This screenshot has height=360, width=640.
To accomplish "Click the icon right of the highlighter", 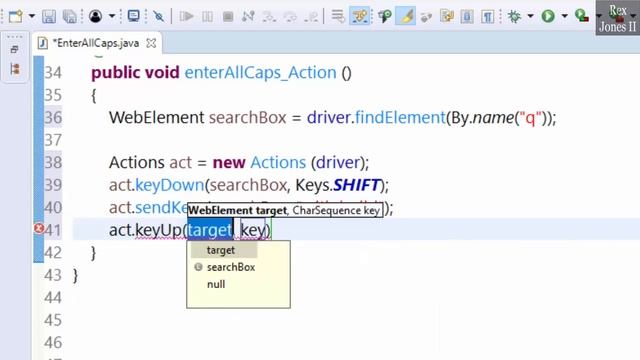I will [426, 16].
